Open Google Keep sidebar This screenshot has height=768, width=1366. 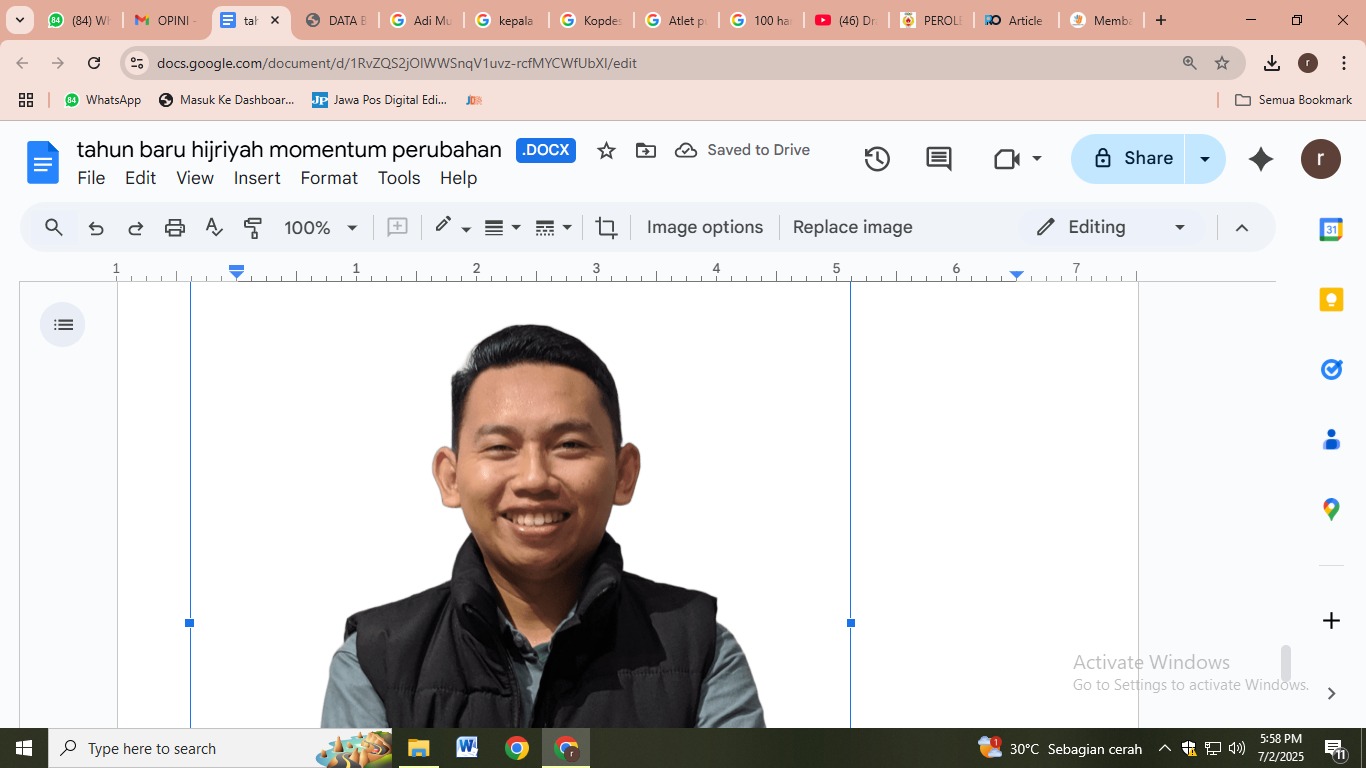pos(1331,299)
